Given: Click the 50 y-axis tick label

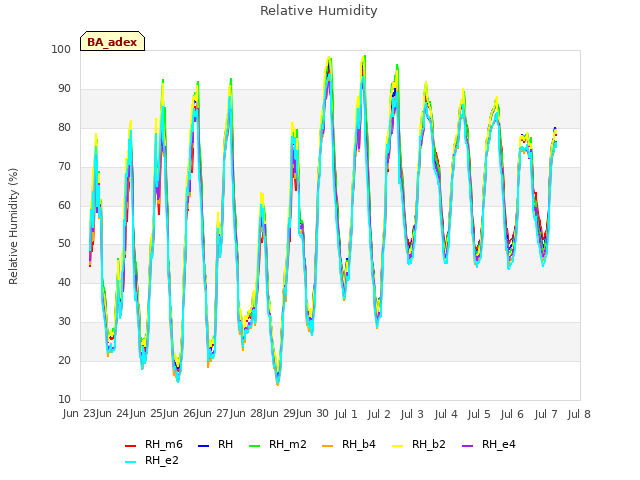Looking at the screenshot, I should point(64,244).
